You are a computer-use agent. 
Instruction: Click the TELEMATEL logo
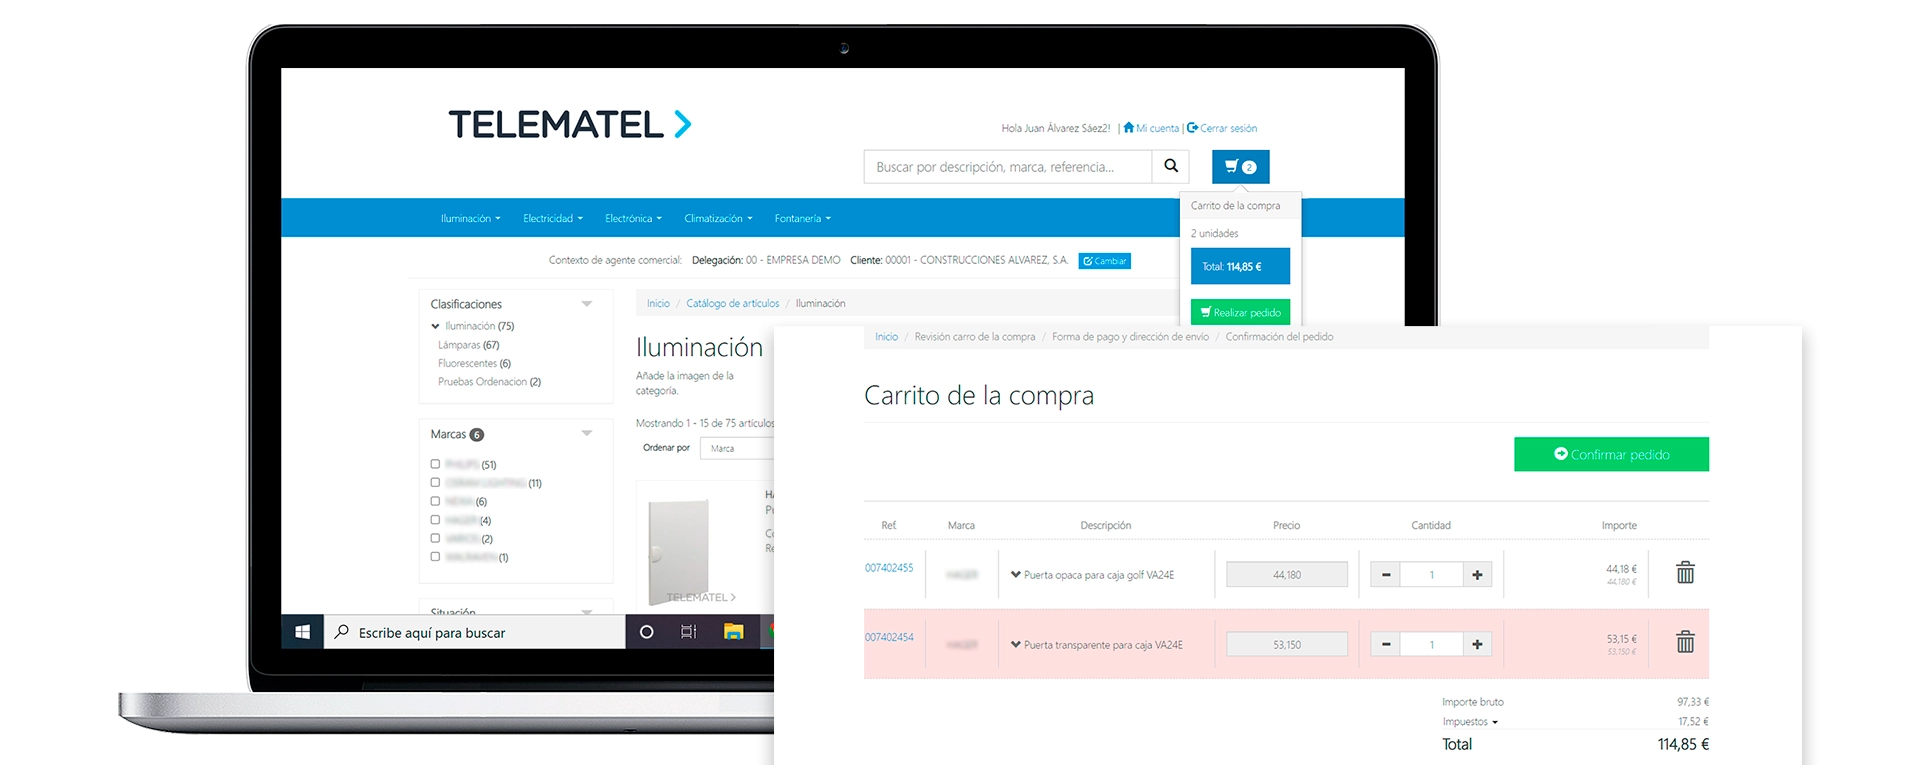[570, 124]
